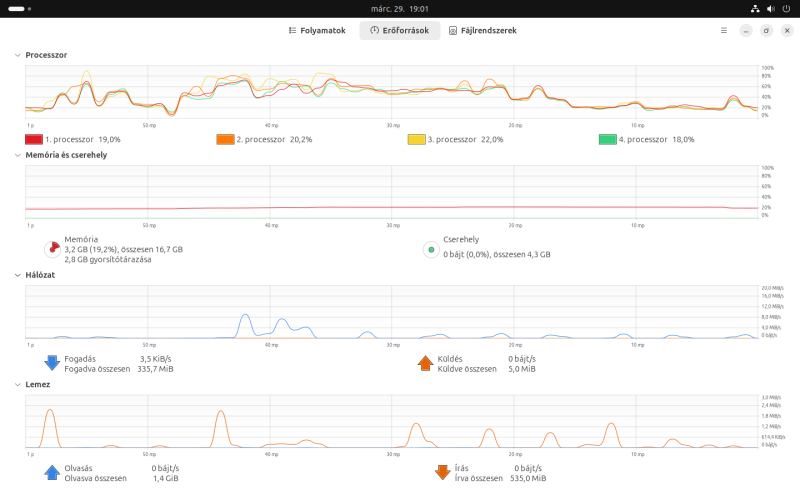Collapse the Memória és cserehely section
The image size is (800, 500).
18,155
